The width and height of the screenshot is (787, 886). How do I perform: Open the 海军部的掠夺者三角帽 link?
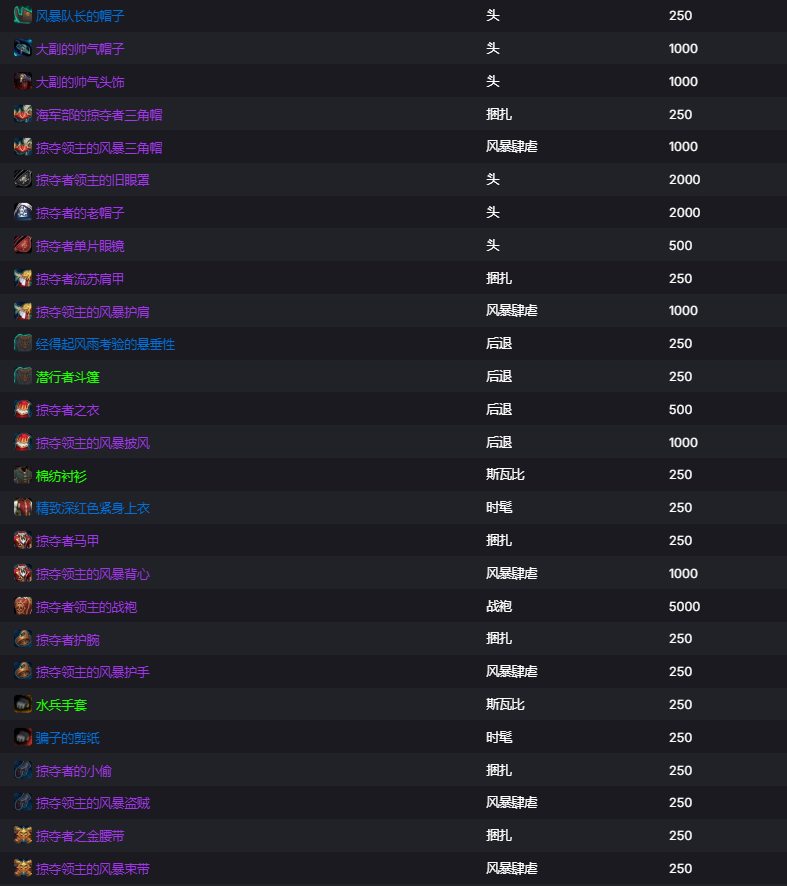[99, 115]
